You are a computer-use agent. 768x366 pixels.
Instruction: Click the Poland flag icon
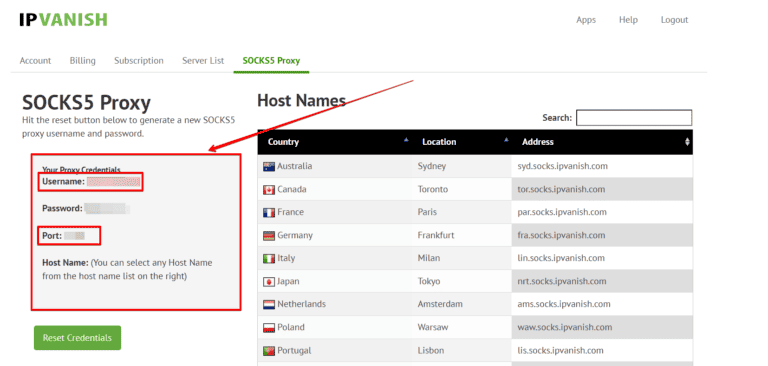point(268,327)
